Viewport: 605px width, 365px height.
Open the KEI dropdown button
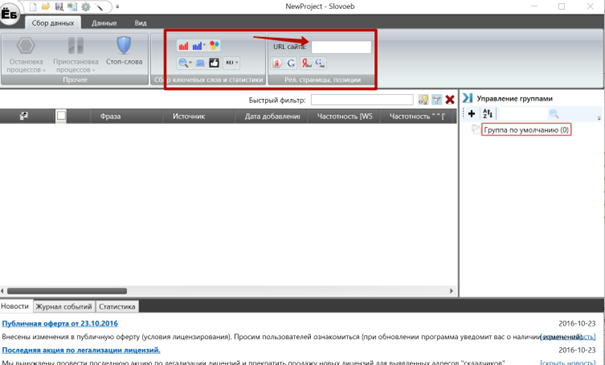click(232, 63)
